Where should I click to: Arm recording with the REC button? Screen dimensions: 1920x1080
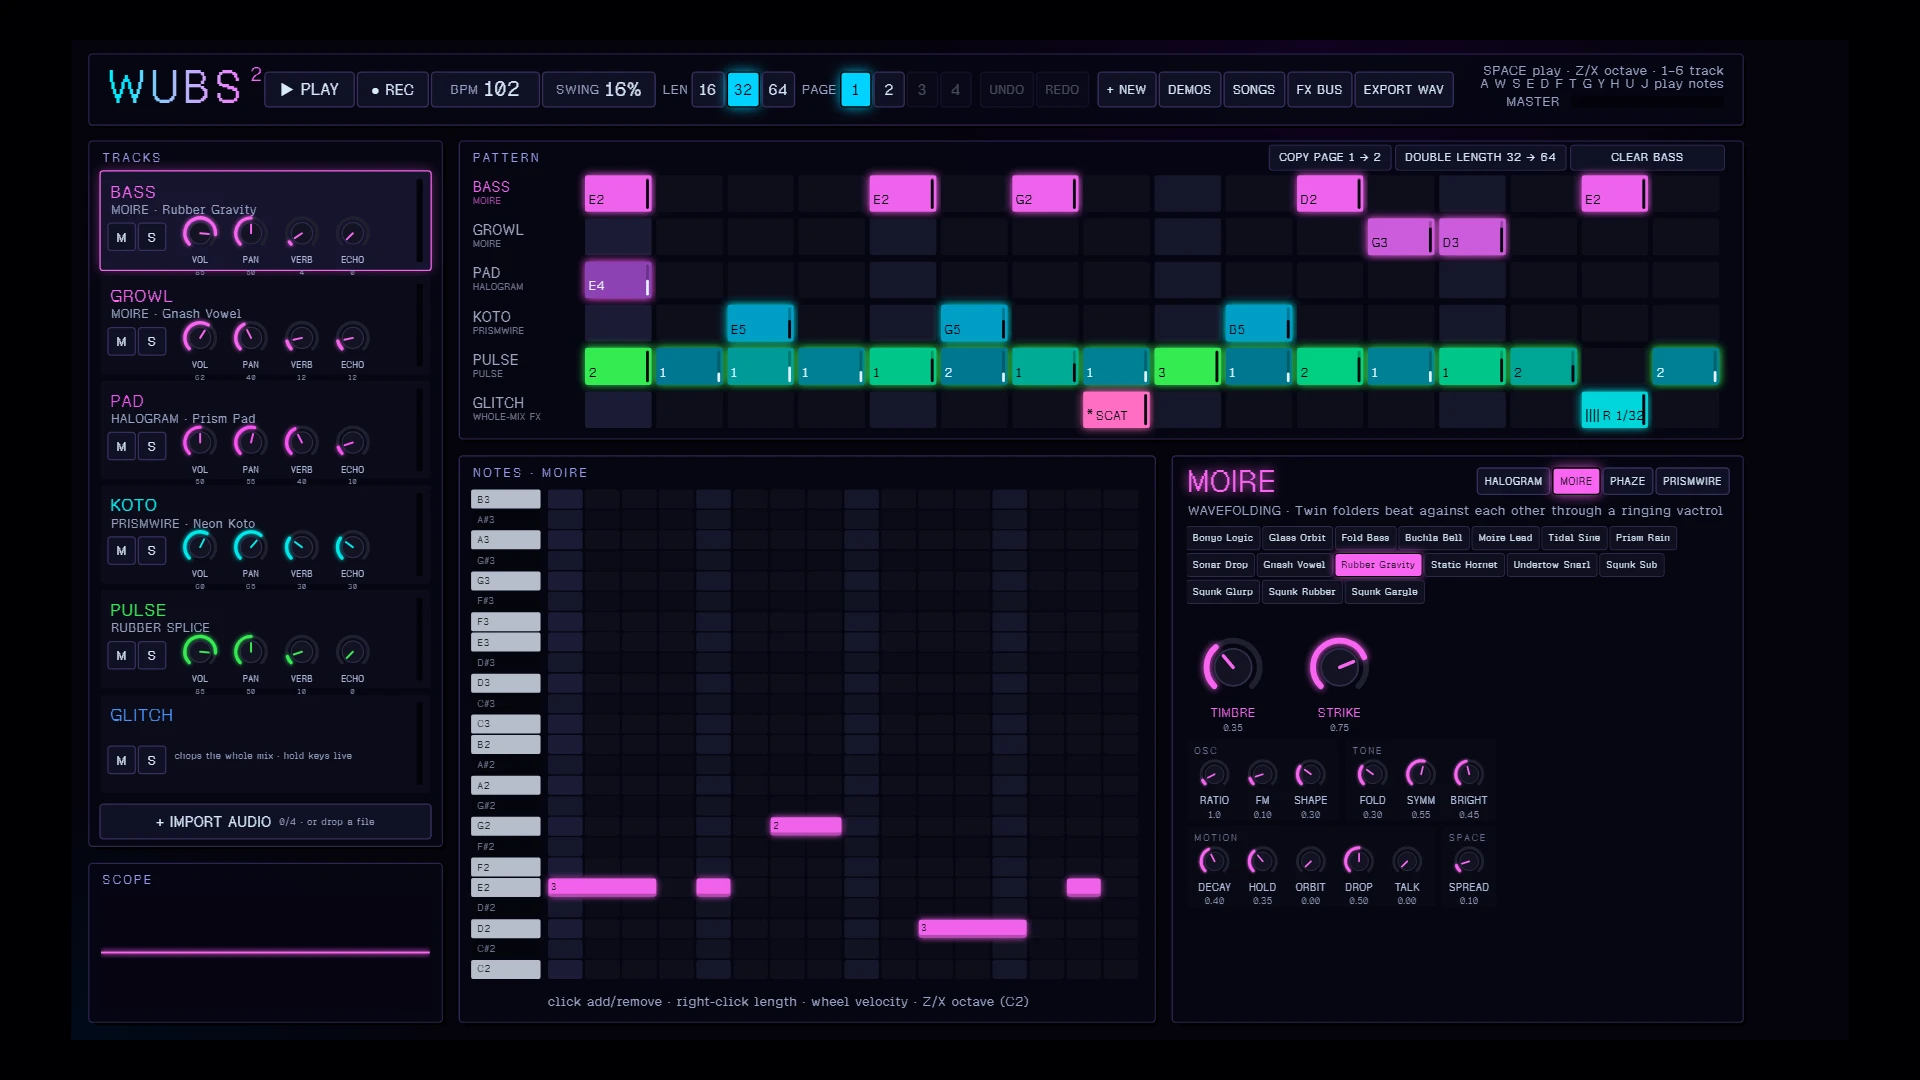click(392, 90)
